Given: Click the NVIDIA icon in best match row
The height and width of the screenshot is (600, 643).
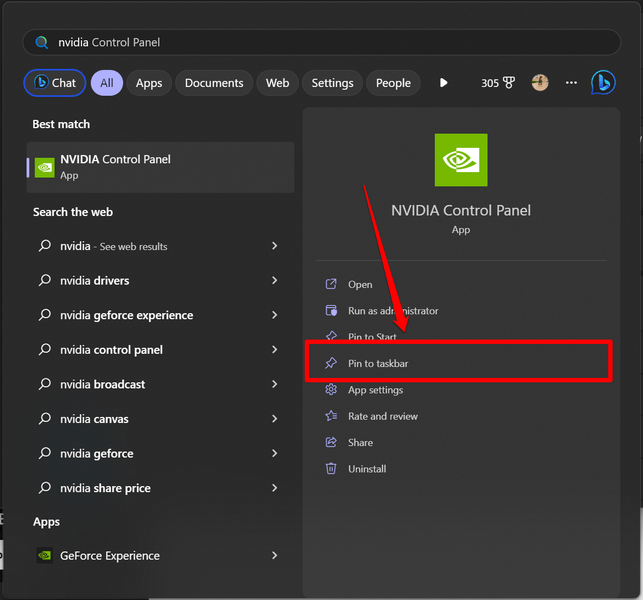Looking at the screenshot, I should pos(45,167).
